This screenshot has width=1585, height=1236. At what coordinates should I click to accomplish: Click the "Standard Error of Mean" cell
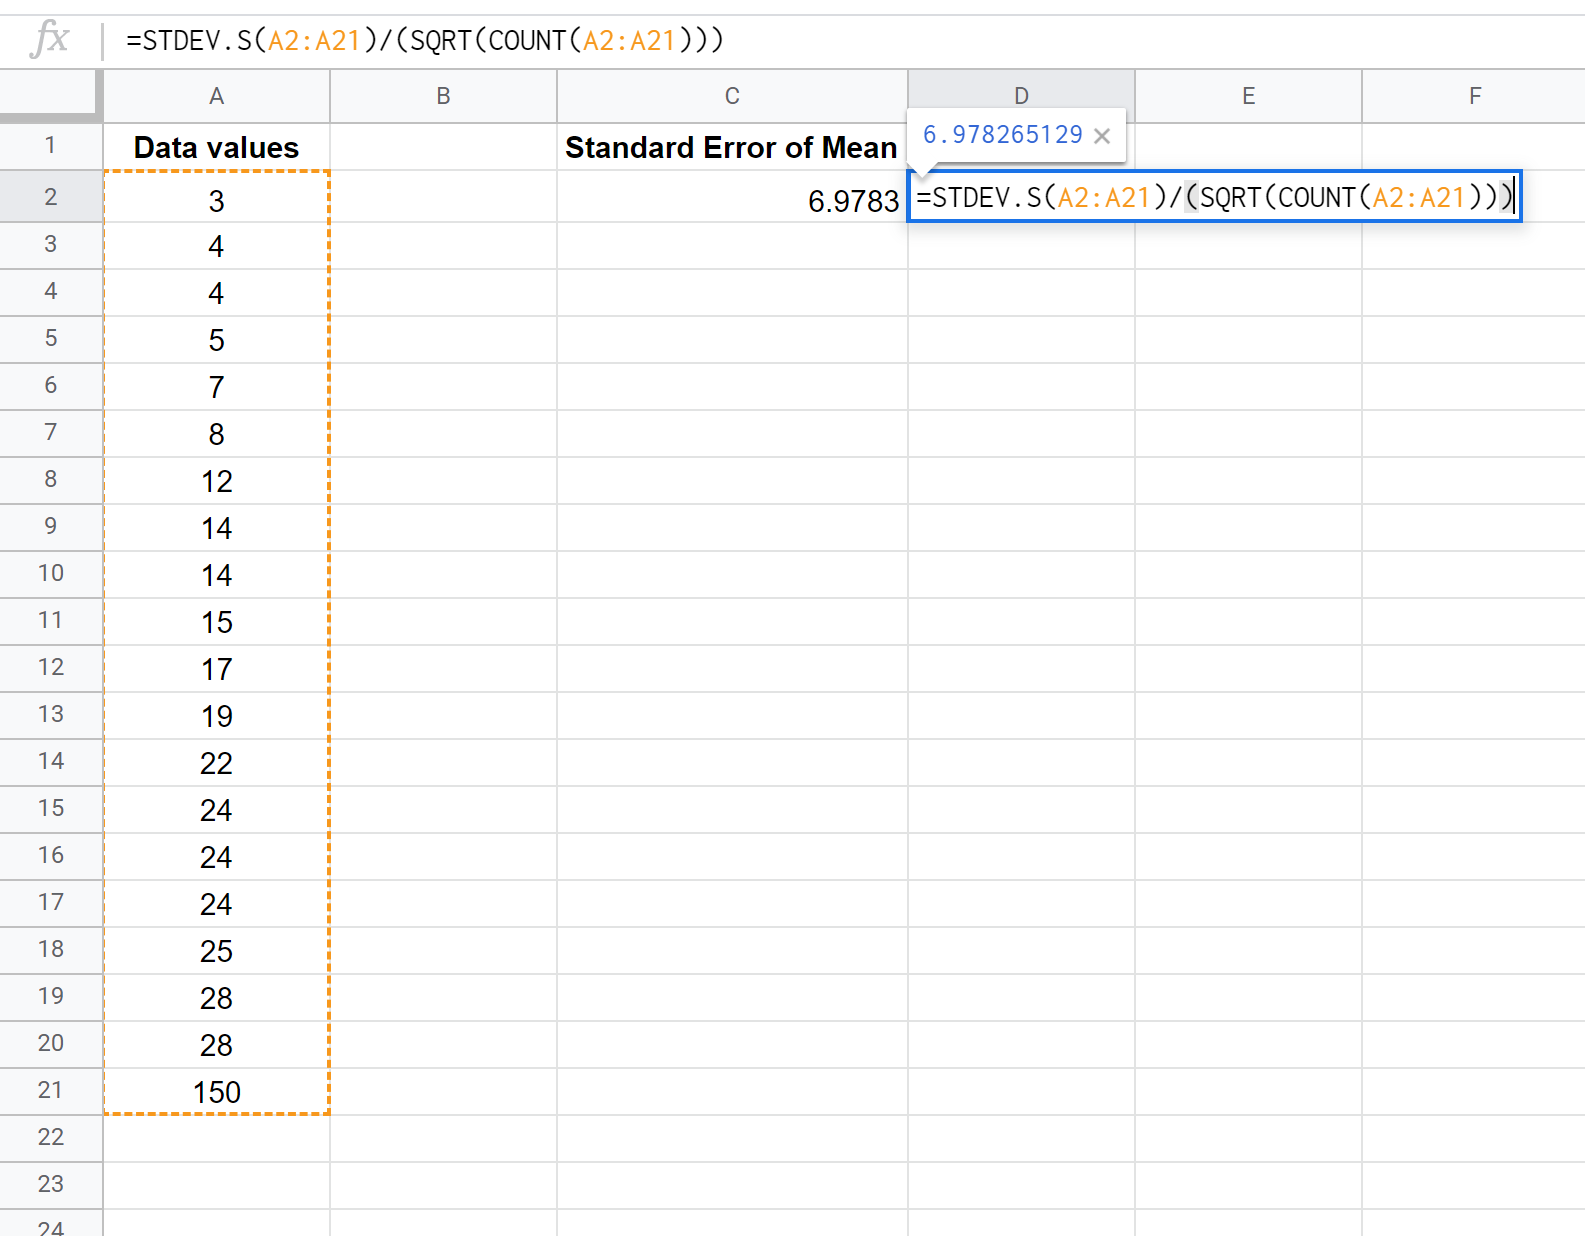pyautogui.click(x=732, y=147)
